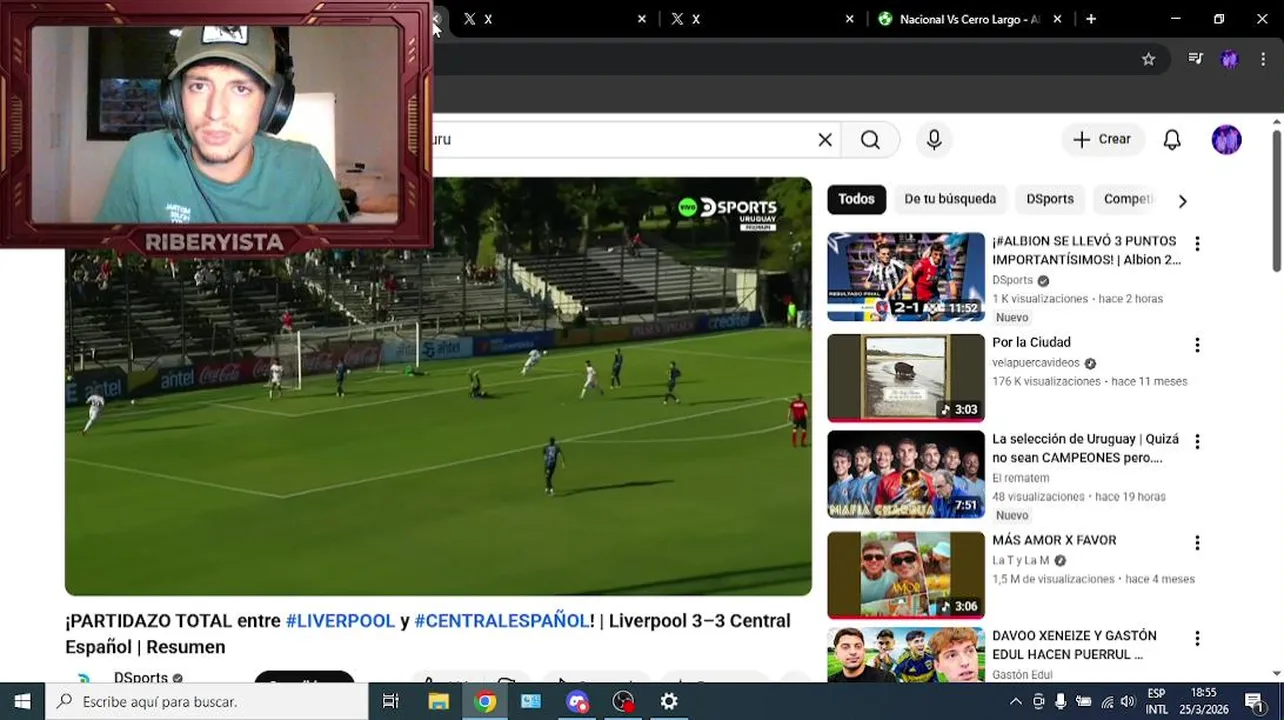1284x720 pixels.
Task: Start voice search with the microphone icon
Action: click(x=934, y=140)
